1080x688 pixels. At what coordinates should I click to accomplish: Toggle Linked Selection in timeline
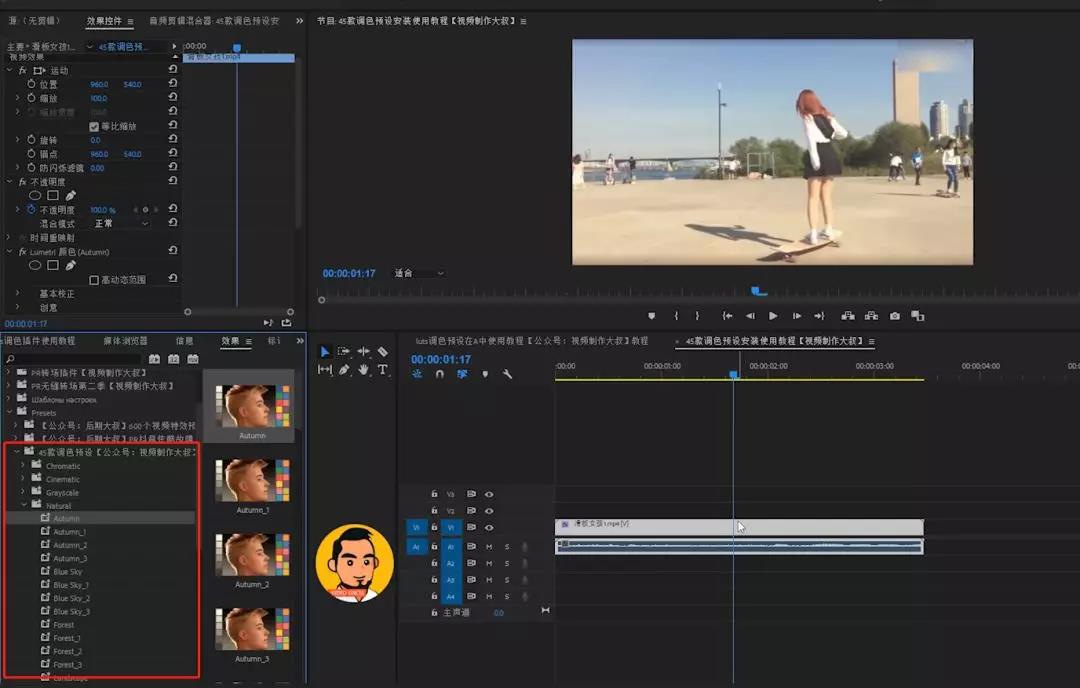pyautogui.click(x=461, y=374)
